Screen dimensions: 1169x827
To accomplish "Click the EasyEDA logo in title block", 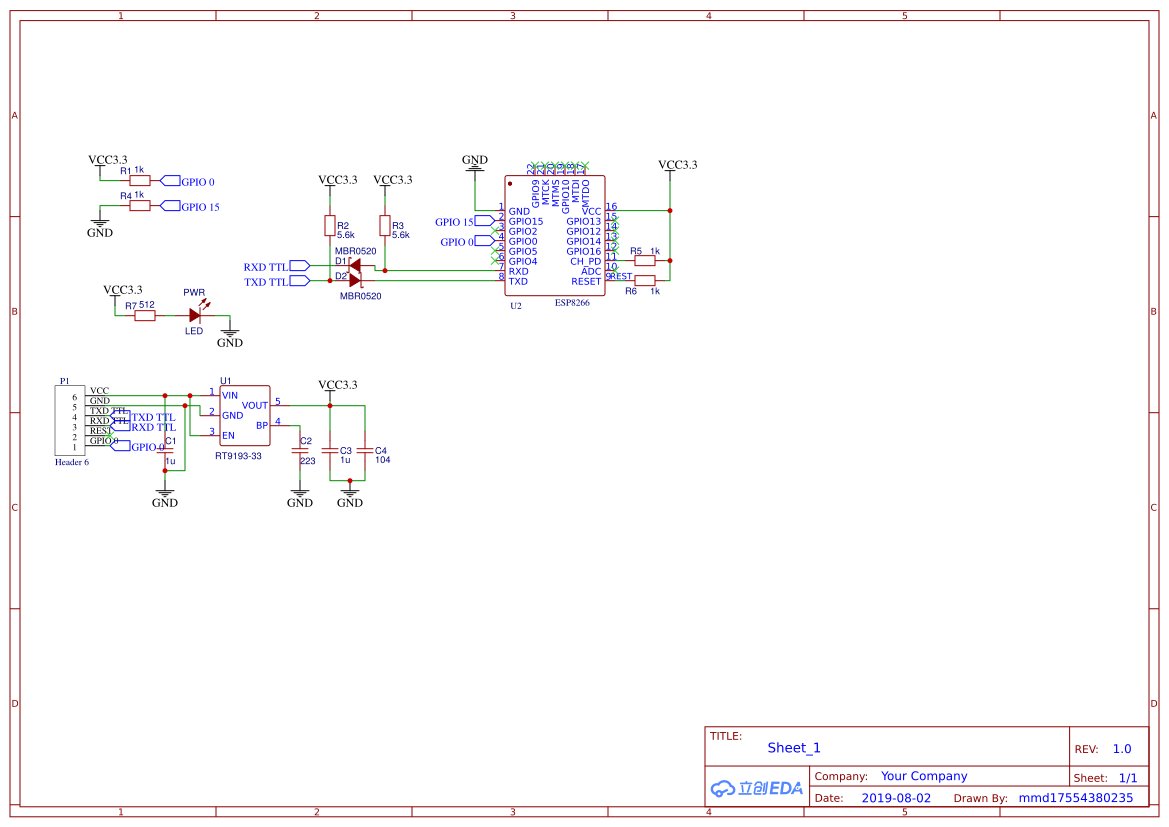I will point(757,788).
